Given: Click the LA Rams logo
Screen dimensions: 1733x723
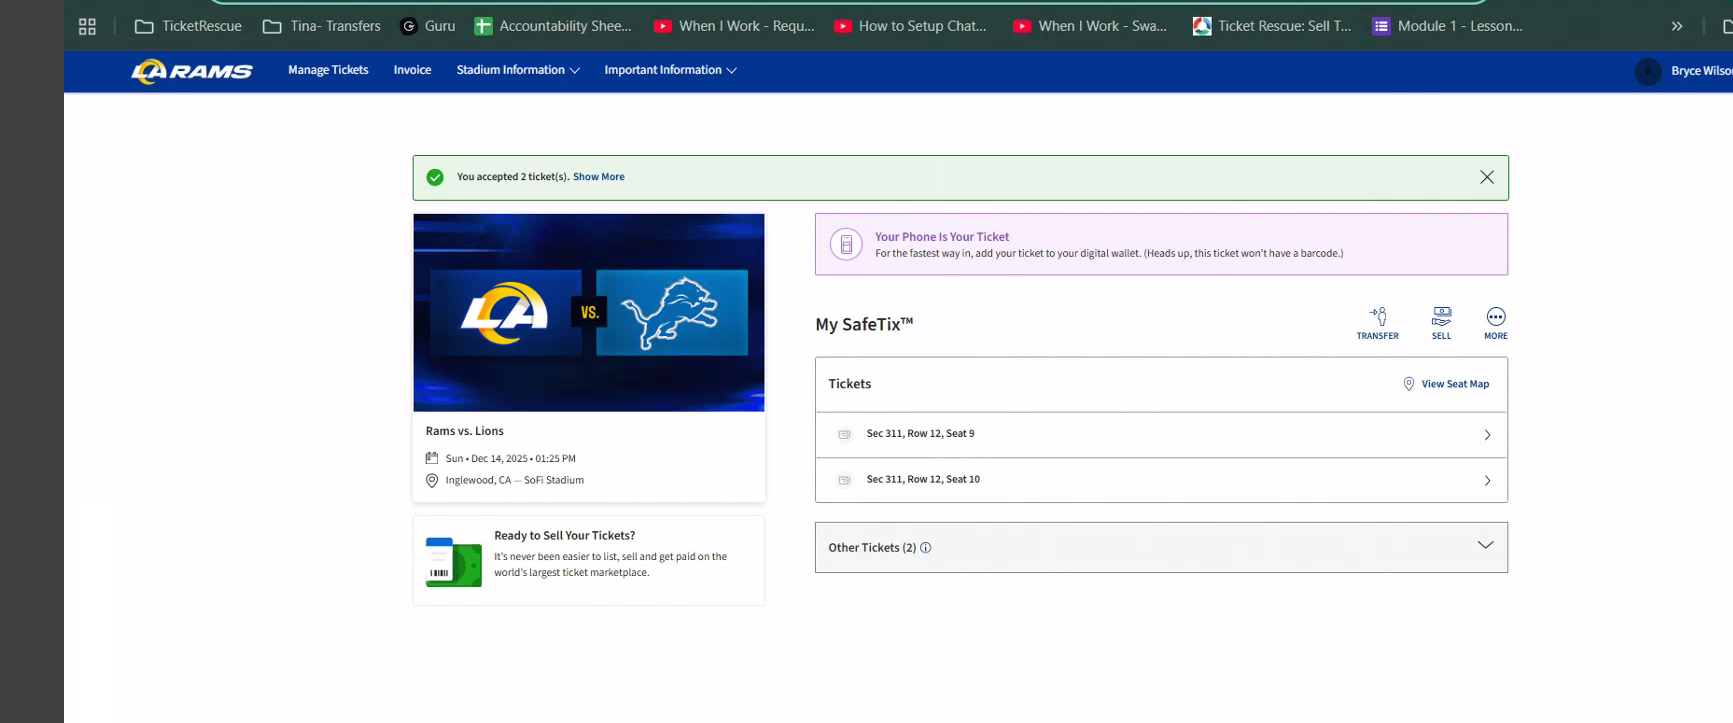Looking at the screenshot, I should (x=191, y=71).
